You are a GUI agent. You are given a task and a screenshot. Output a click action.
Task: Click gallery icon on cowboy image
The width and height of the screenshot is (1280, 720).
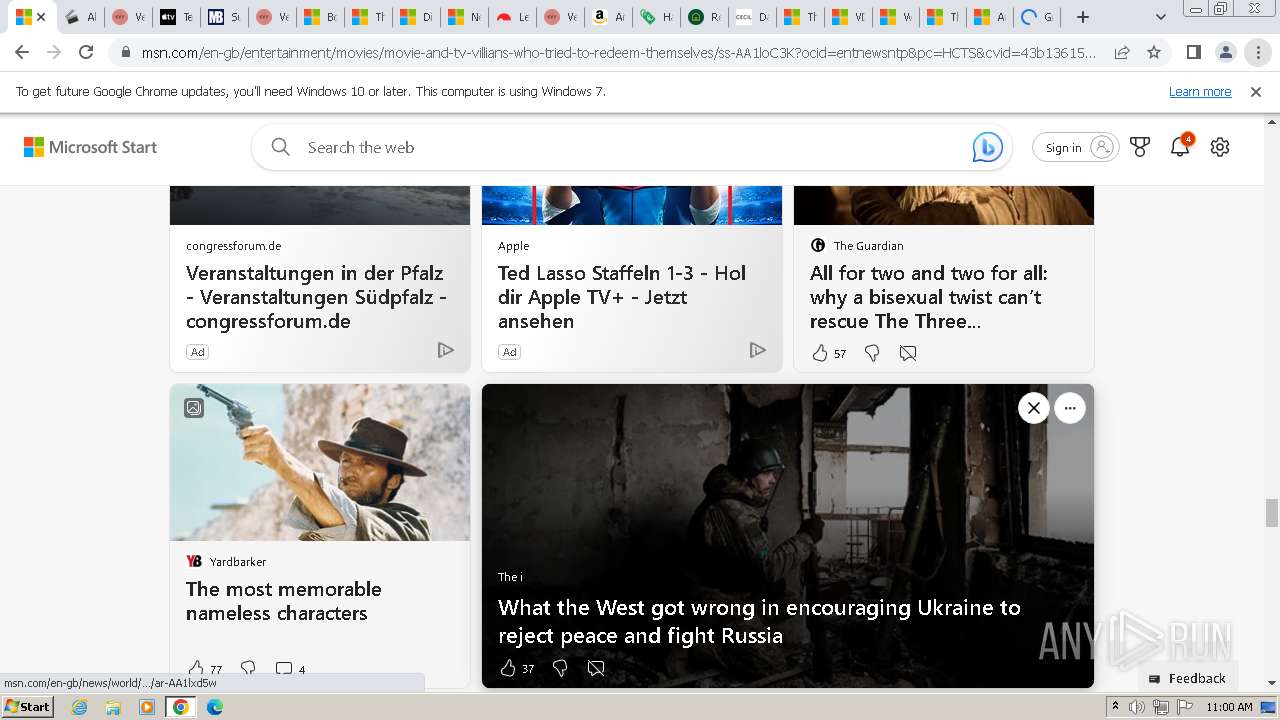(x=194, y=408)
